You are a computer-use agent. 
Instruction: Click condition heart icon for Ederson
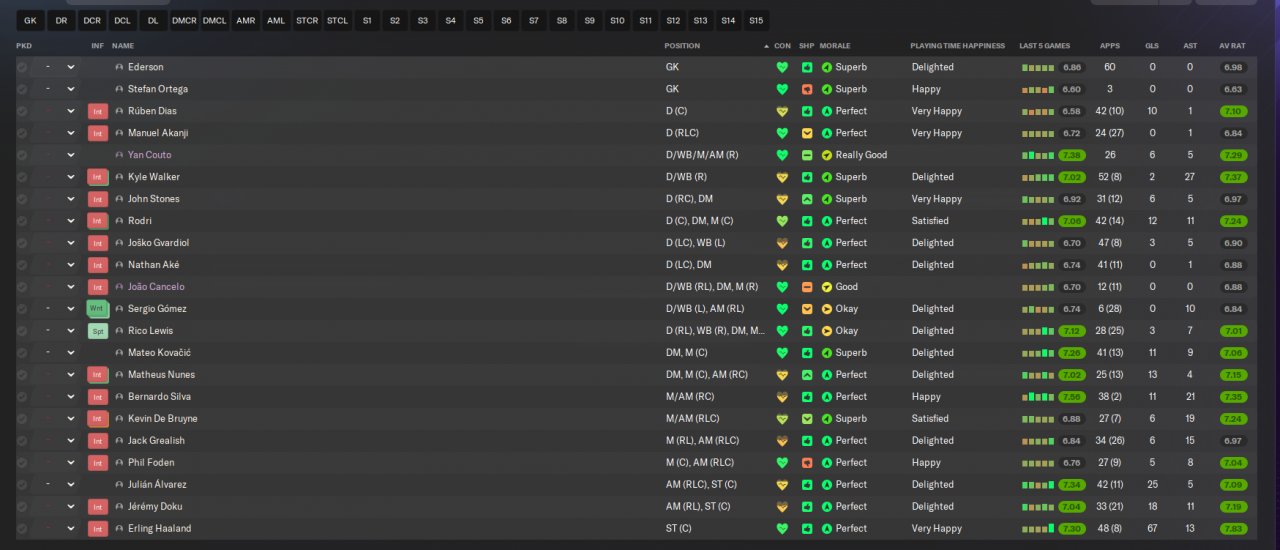pos(782,67)
